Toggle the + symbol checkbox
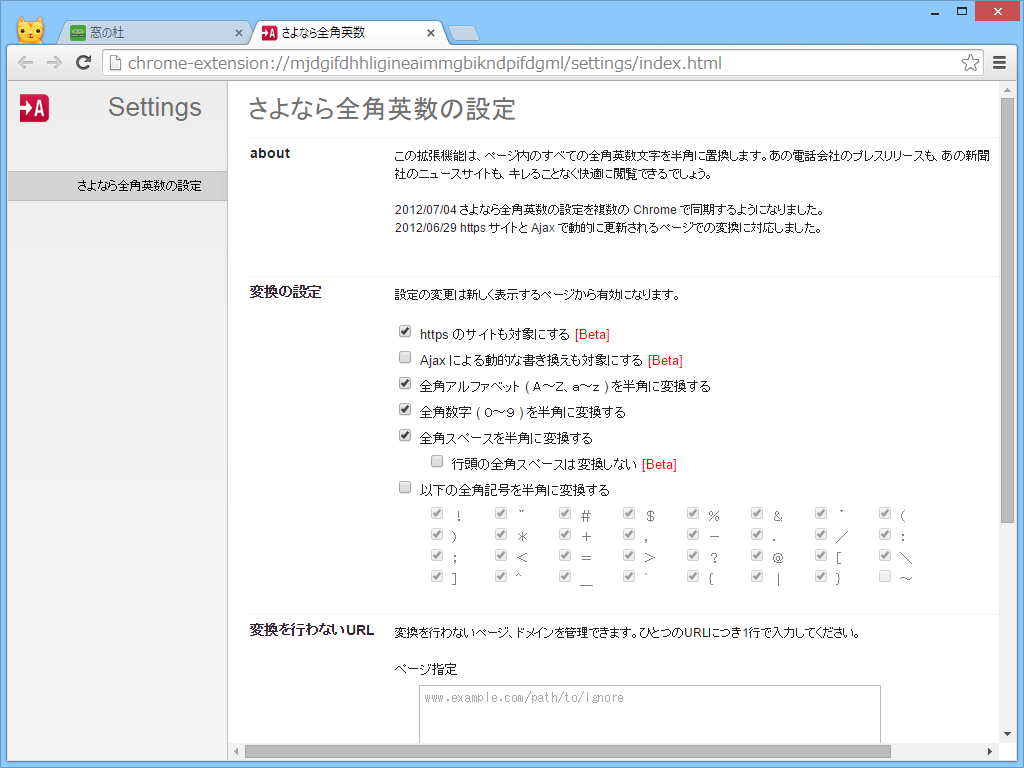The height and width of the screenshot is (768, 1024). [x=565, y=534]
